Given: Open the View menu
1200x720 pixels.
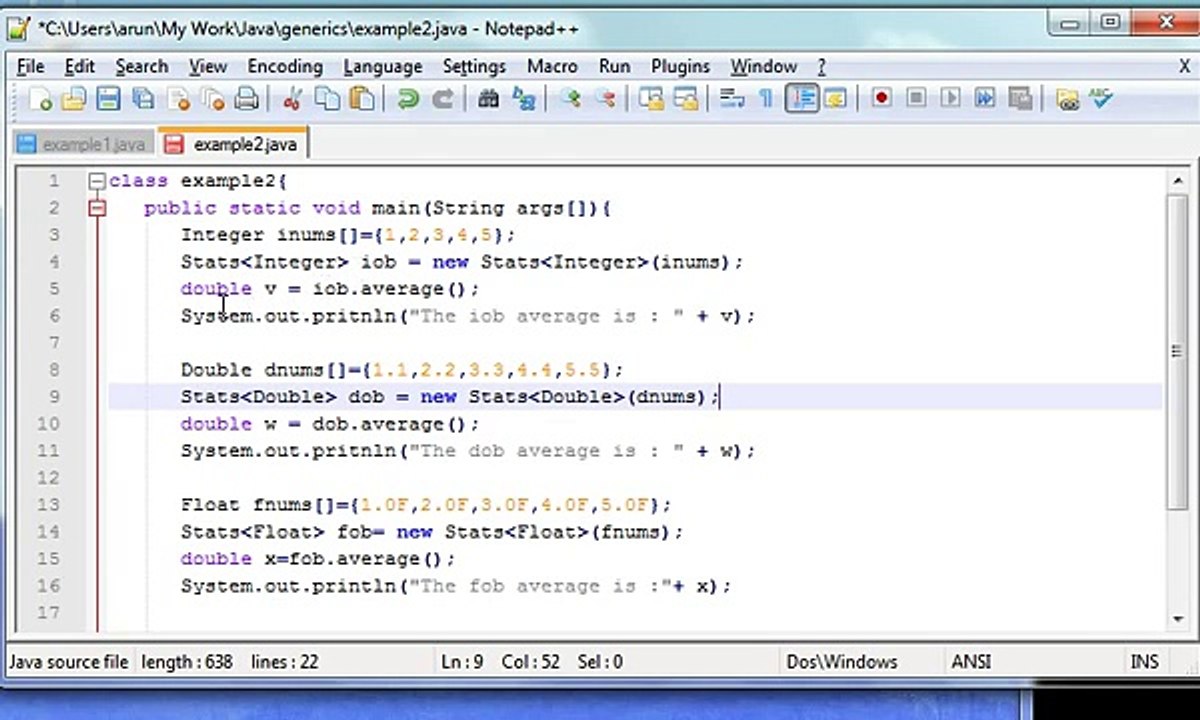Looking at the screenshot, I should point(208,66).
